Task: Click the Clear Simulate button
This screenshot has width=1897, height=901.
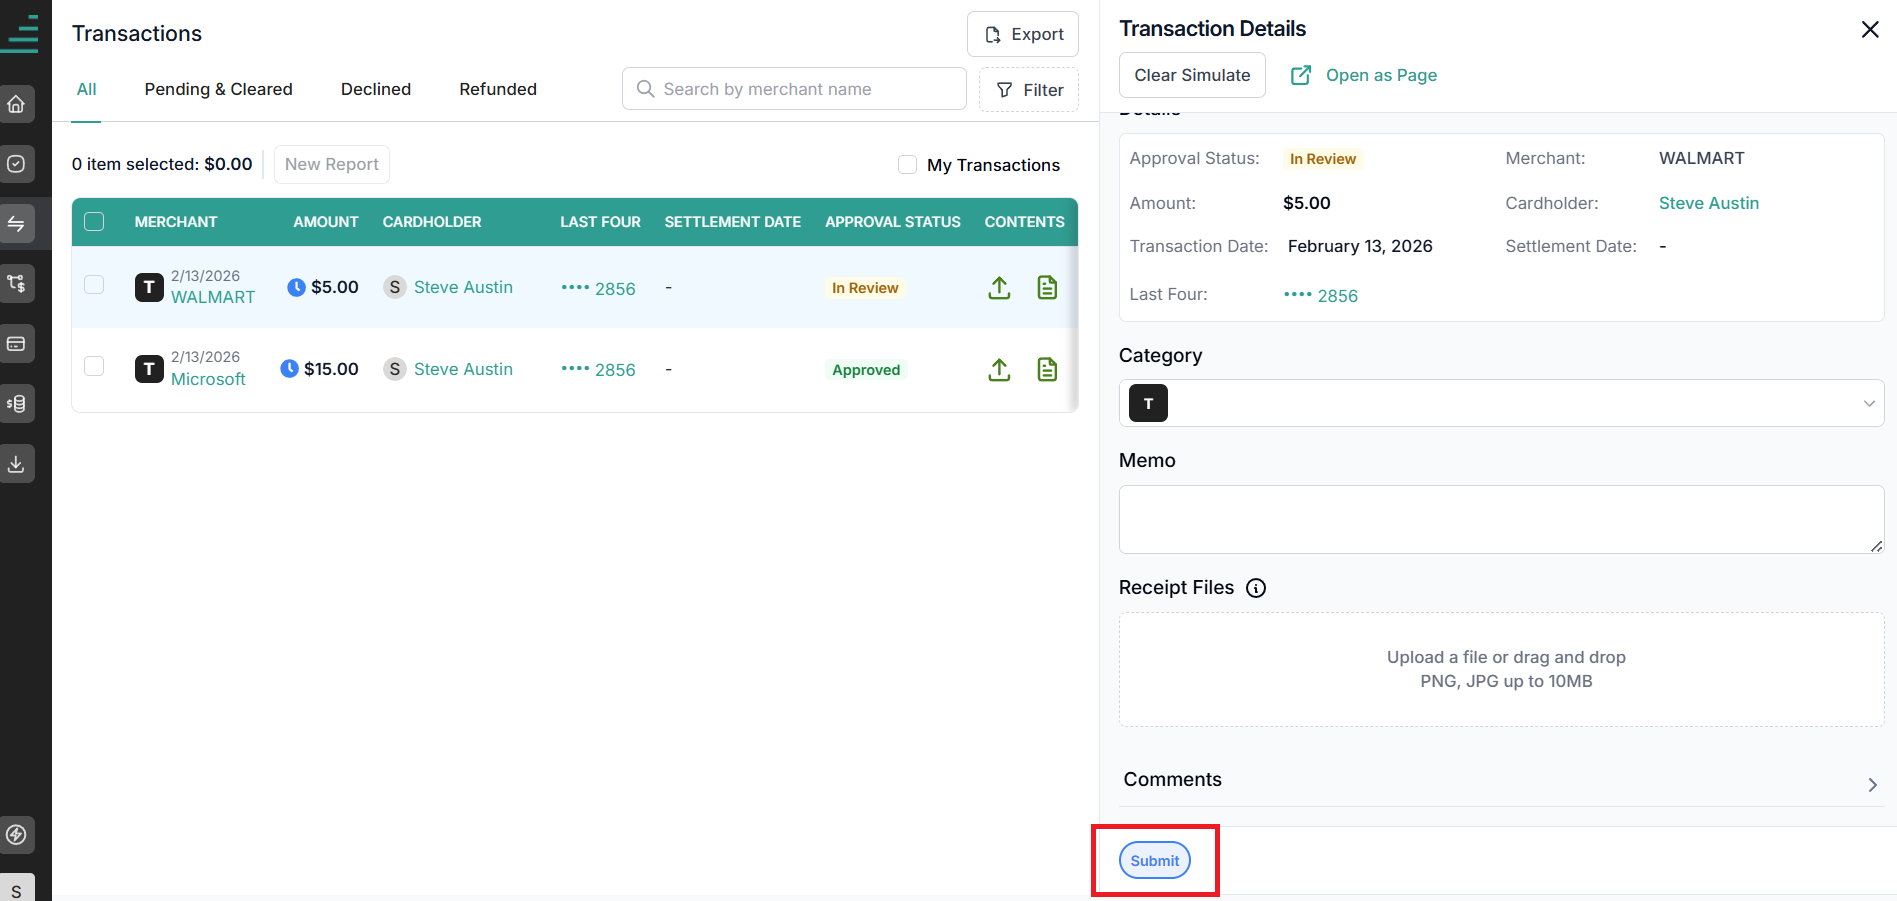Action: click(1192, 75)
